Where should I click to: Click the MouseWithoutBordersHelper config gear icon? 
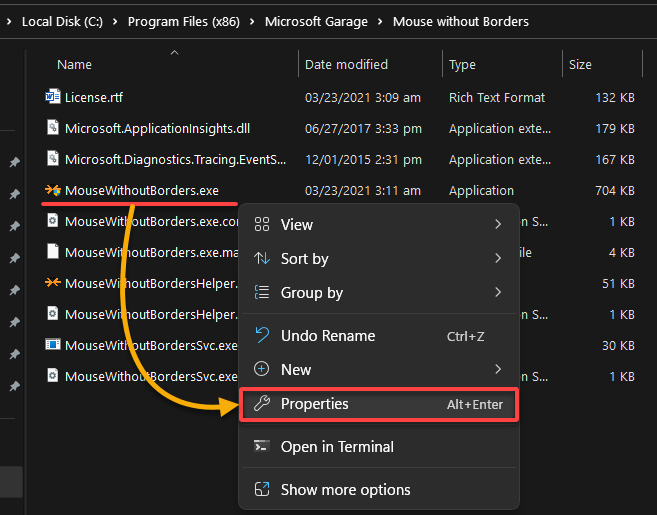pos(53,314)
